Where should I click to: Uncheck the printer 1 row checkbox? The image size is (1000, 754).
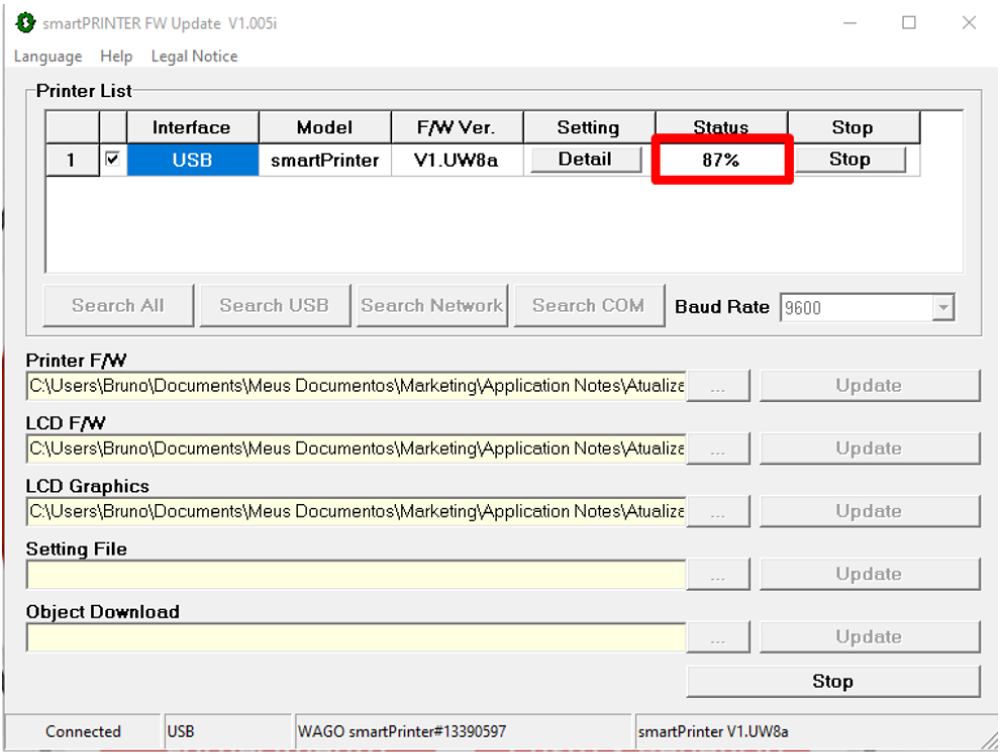point(113,159)
